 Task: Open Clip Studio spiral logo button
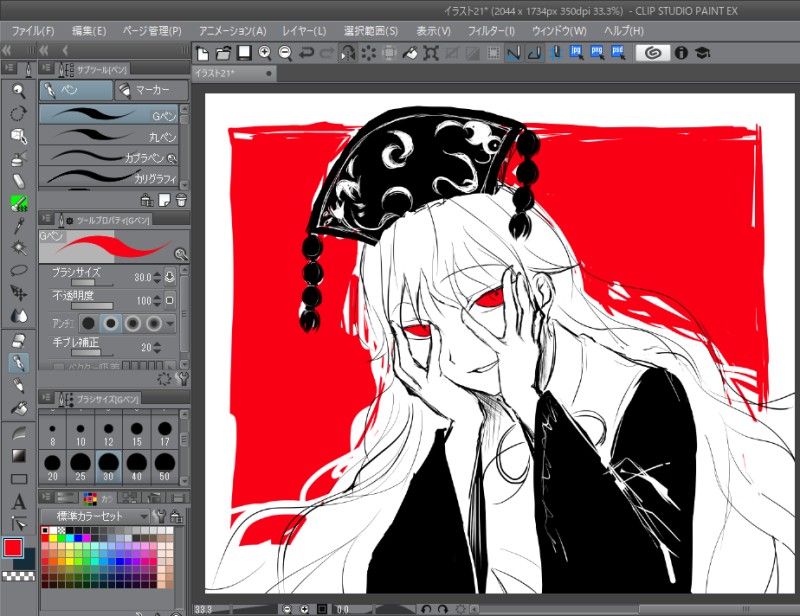coord(653,53)
